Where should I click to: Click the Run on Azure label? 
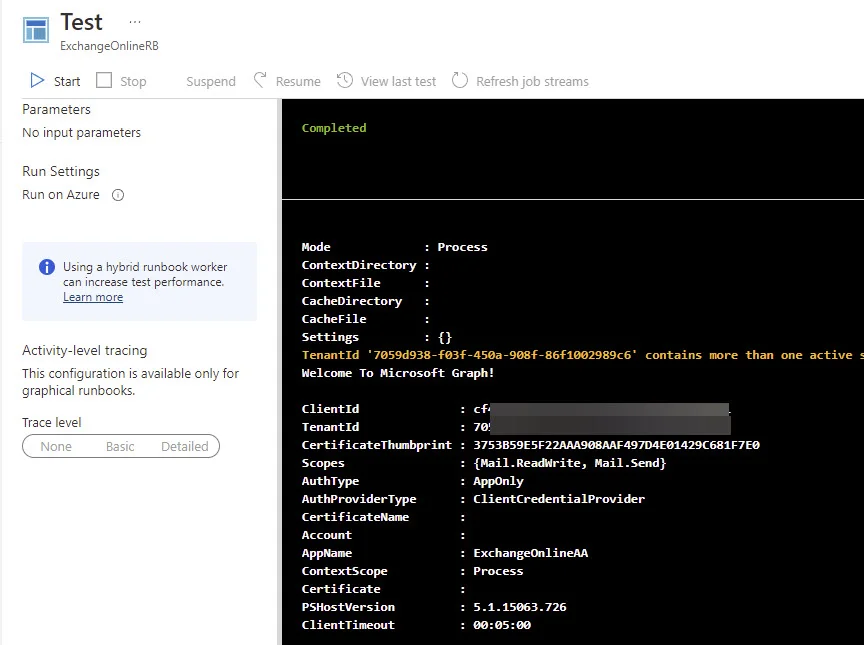coord(61,194)
